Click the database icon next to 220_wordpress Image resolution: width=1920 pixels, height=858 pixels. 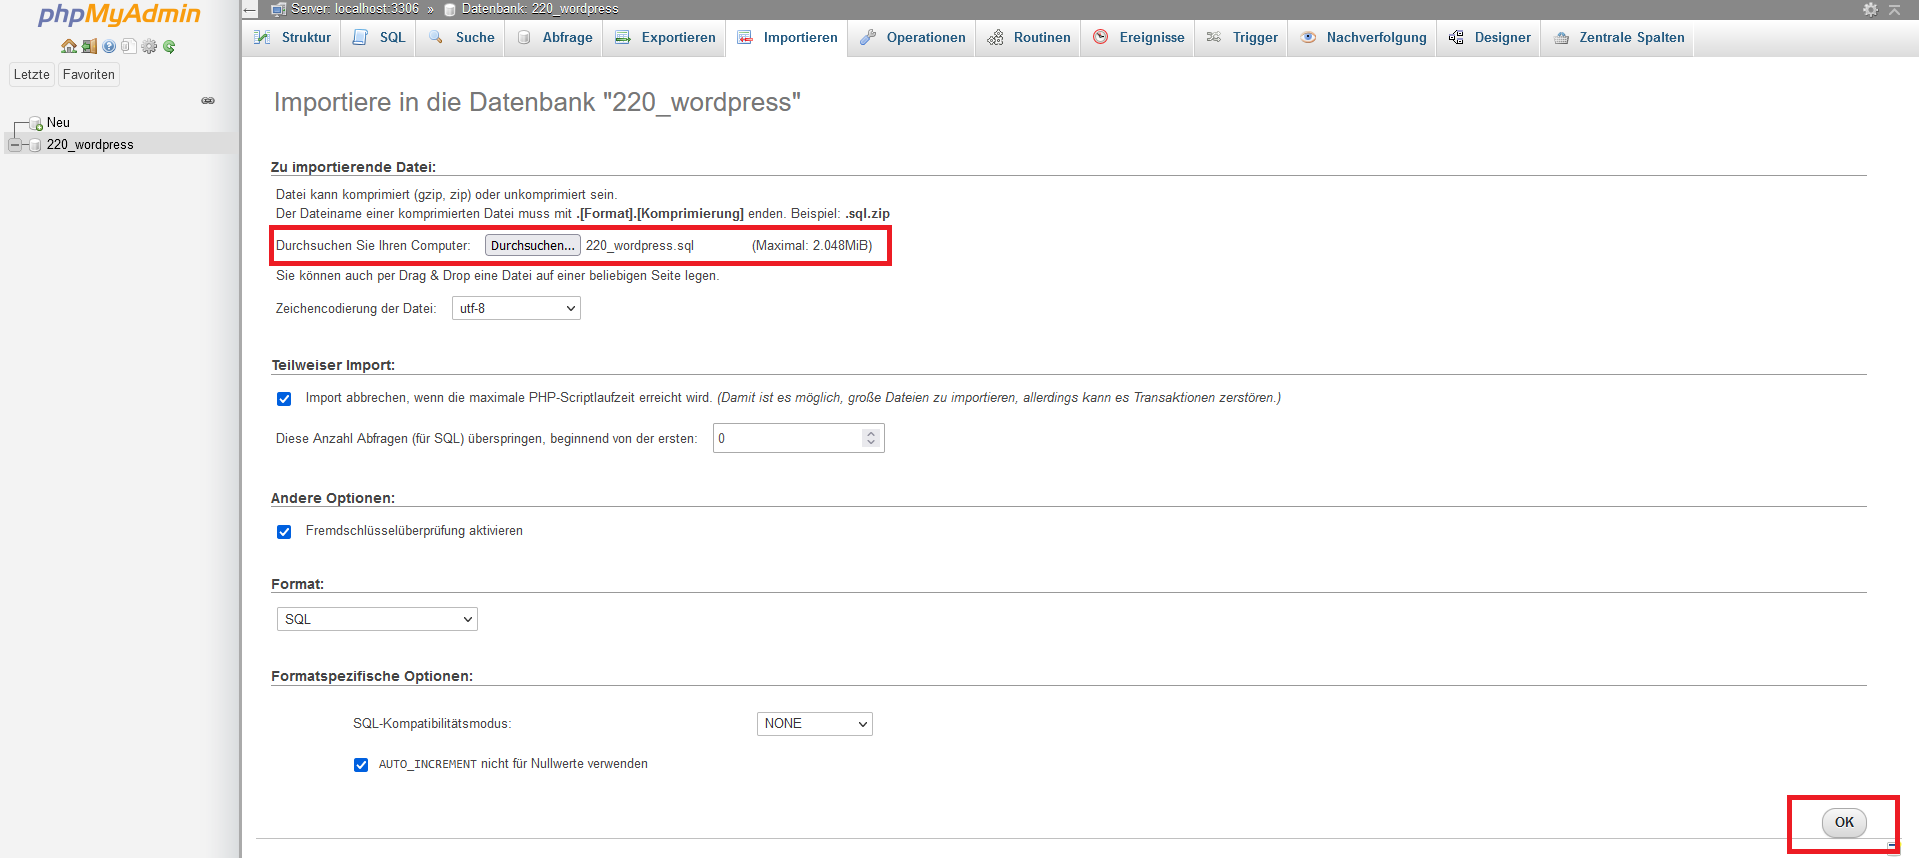point(36,145)
